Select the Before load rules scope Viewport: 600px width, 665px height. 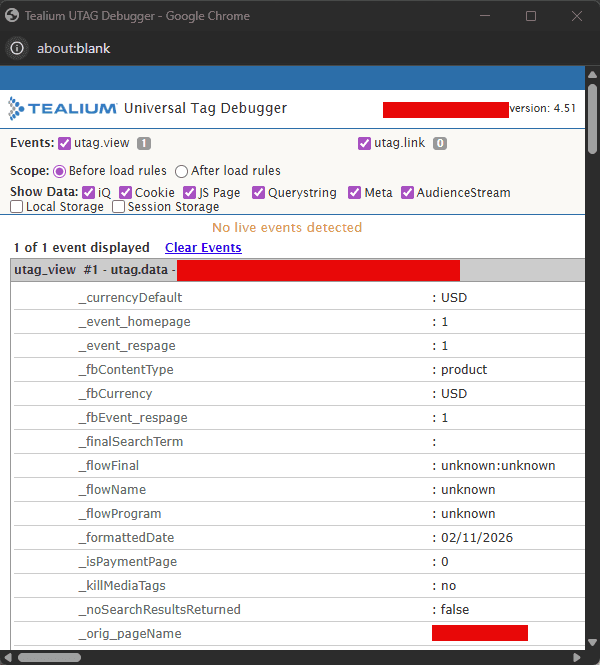[59, 171]
